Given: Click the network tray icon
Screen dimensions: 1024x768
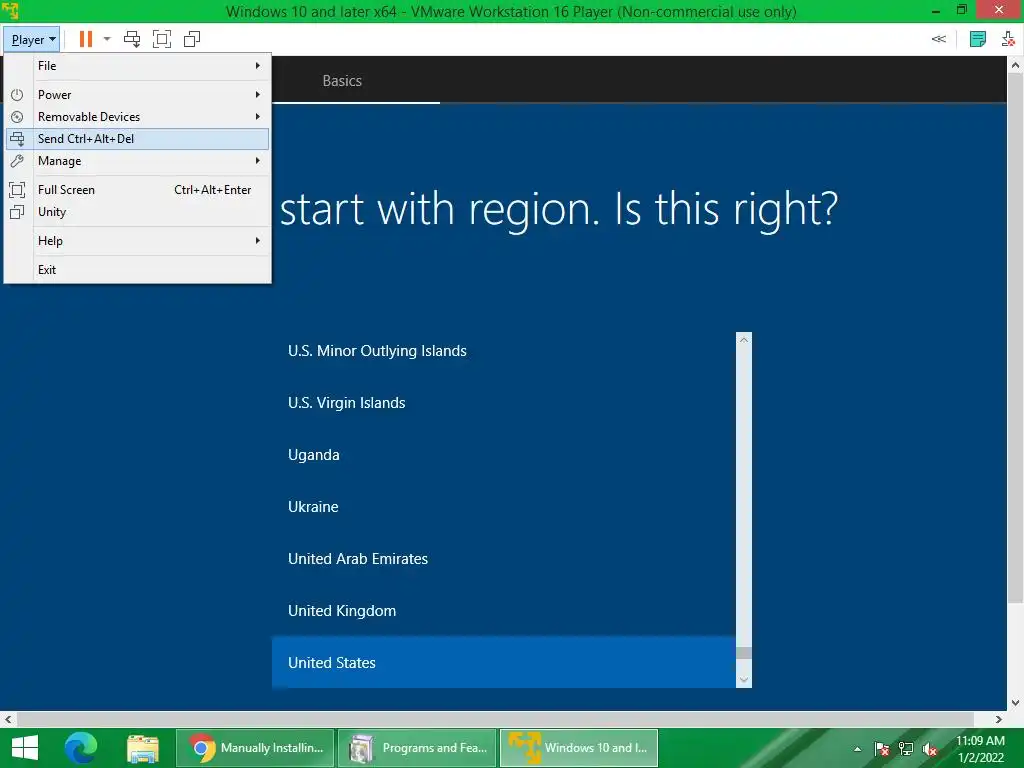Looking at the screenshot, I should click(906, 749).
